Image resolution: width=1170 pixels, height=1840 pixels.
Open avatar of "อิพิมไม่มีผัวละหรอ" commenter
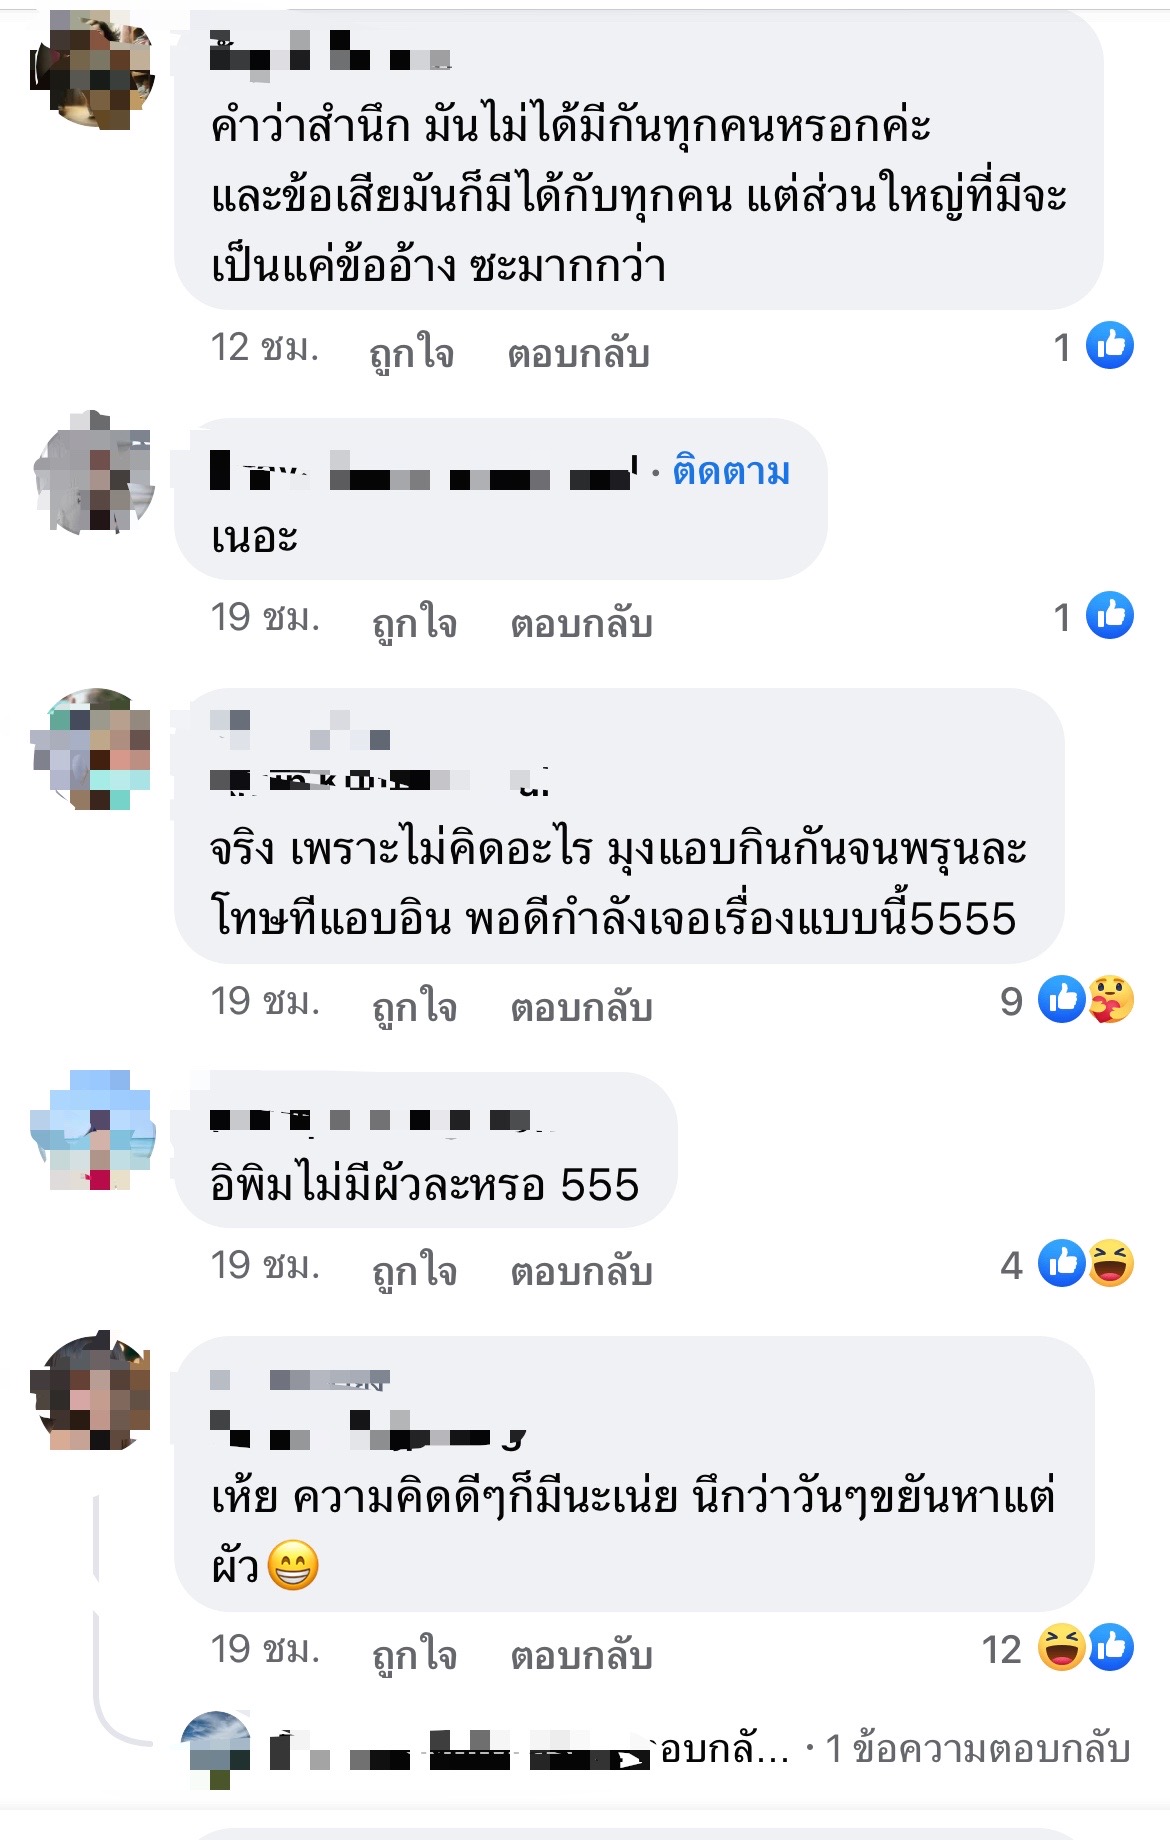click(92, 1130)
